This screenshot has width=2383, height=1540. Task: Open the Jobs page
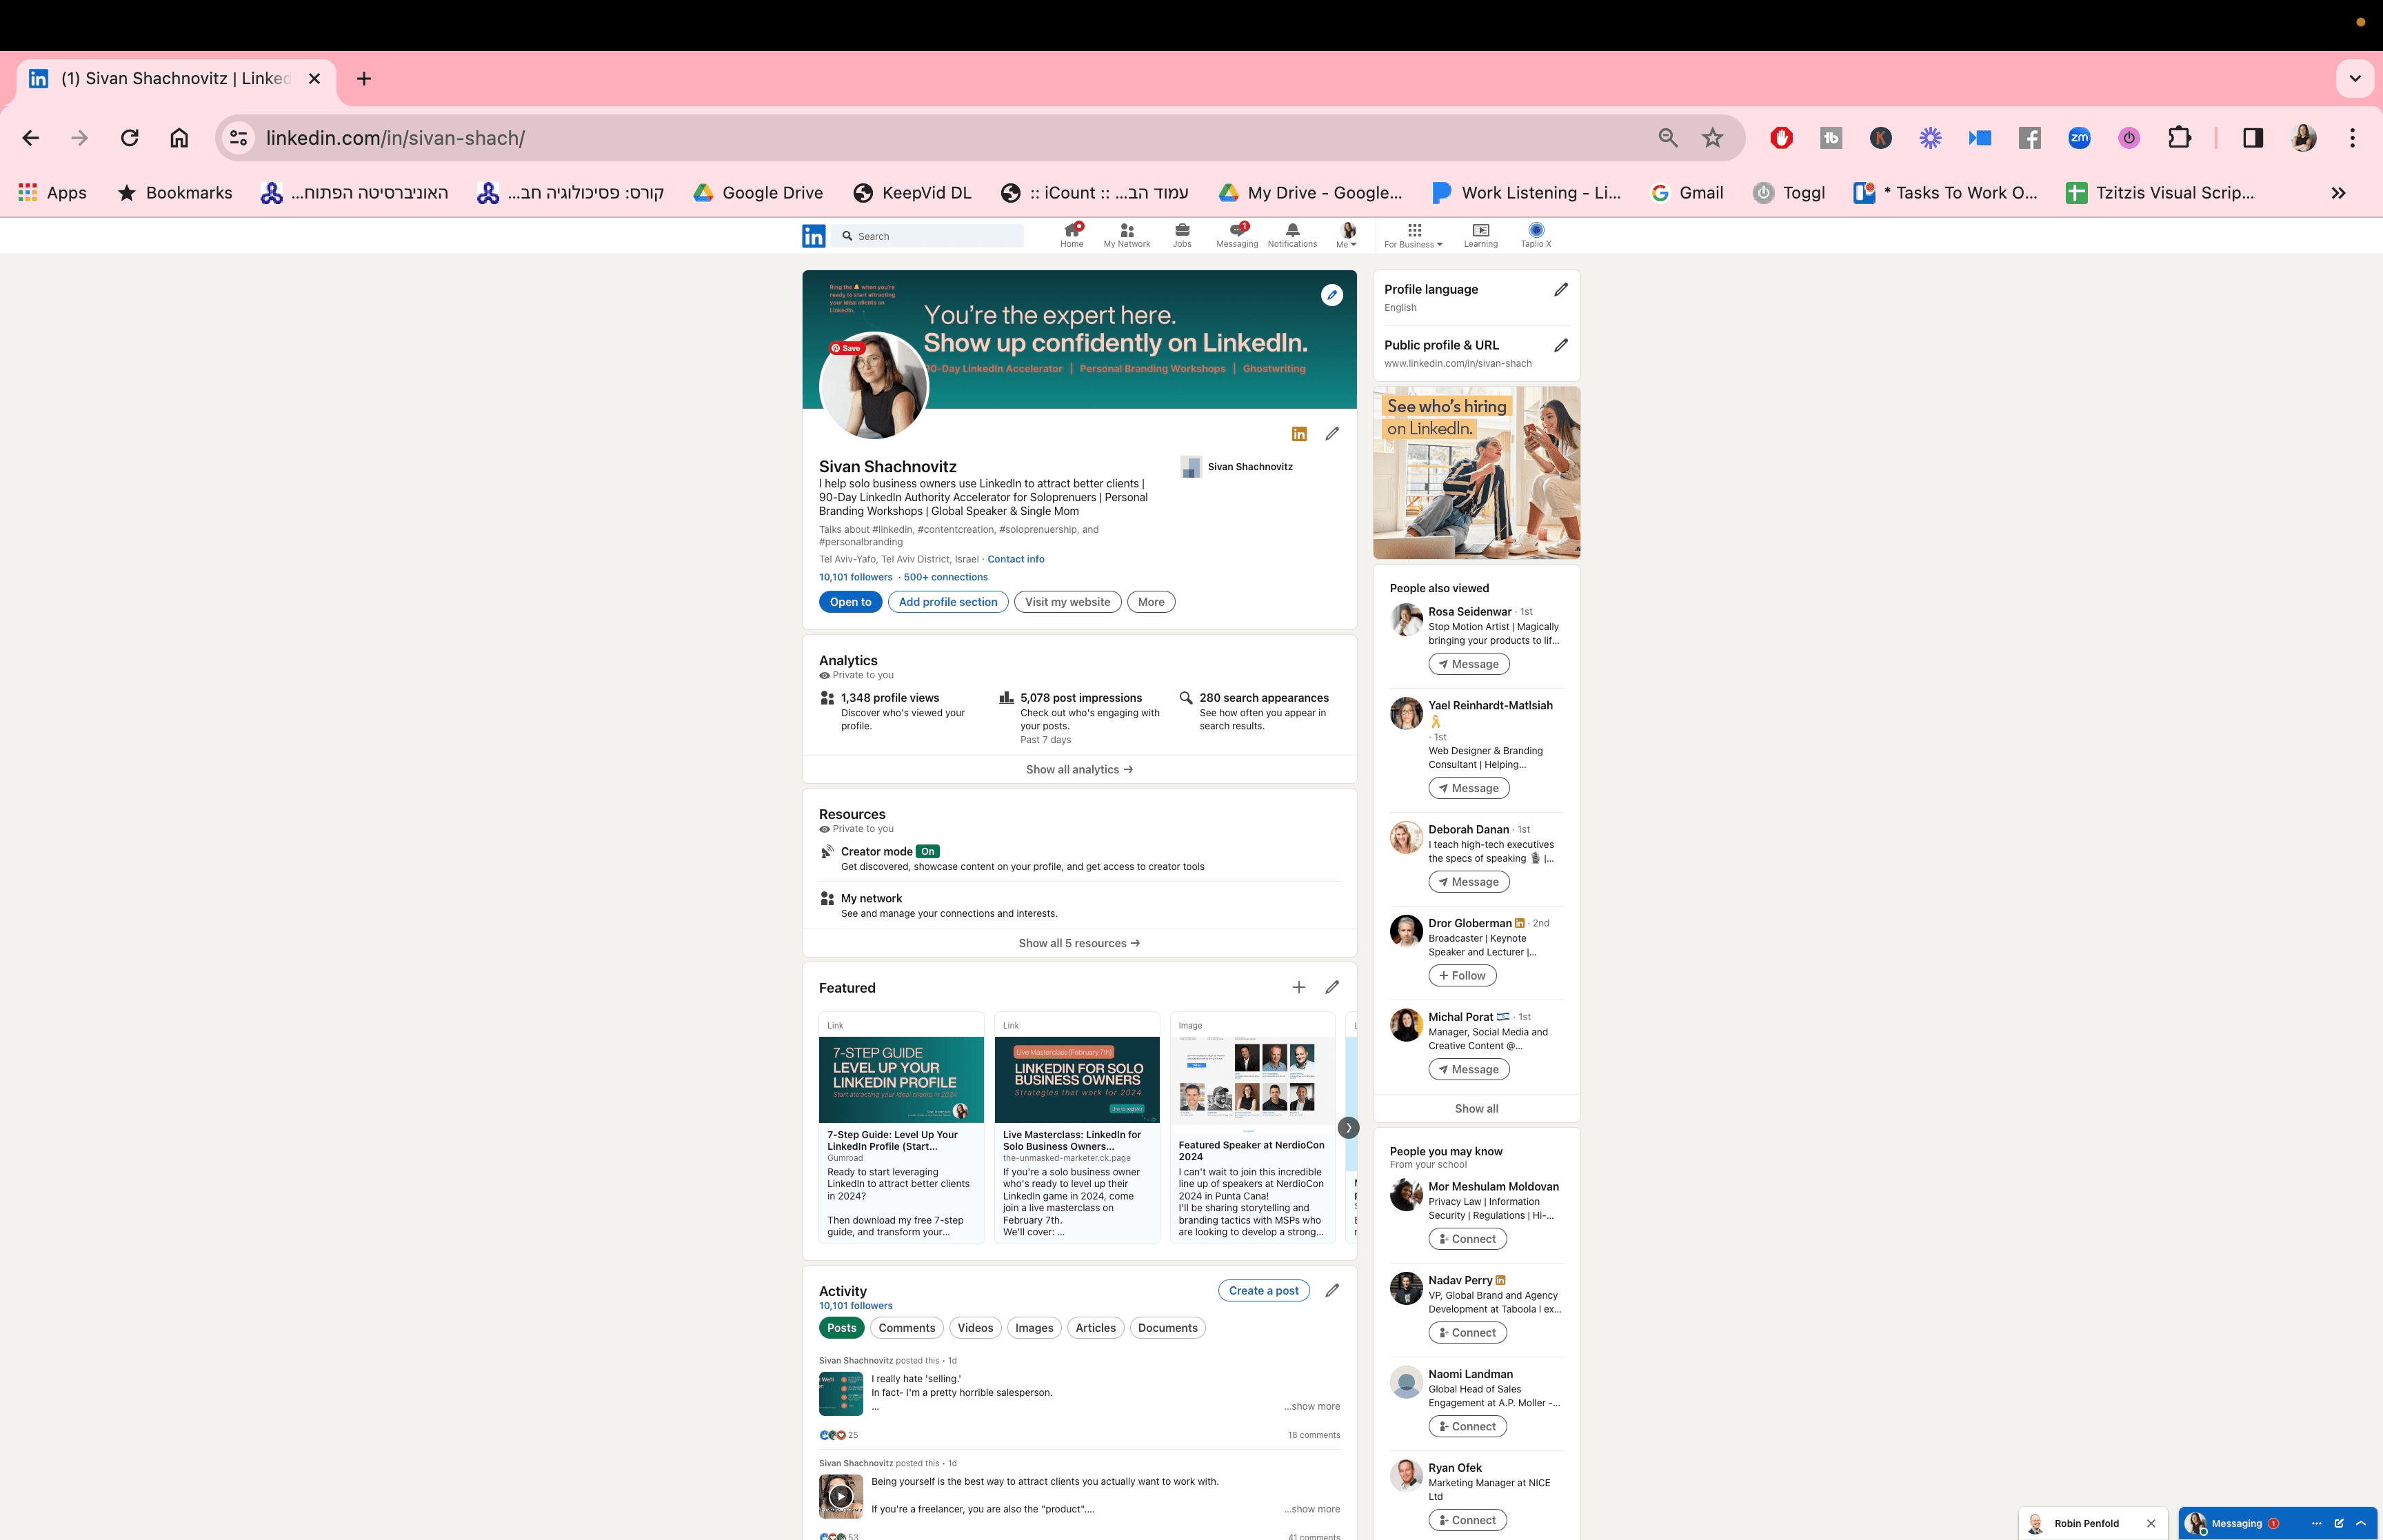1182,236
